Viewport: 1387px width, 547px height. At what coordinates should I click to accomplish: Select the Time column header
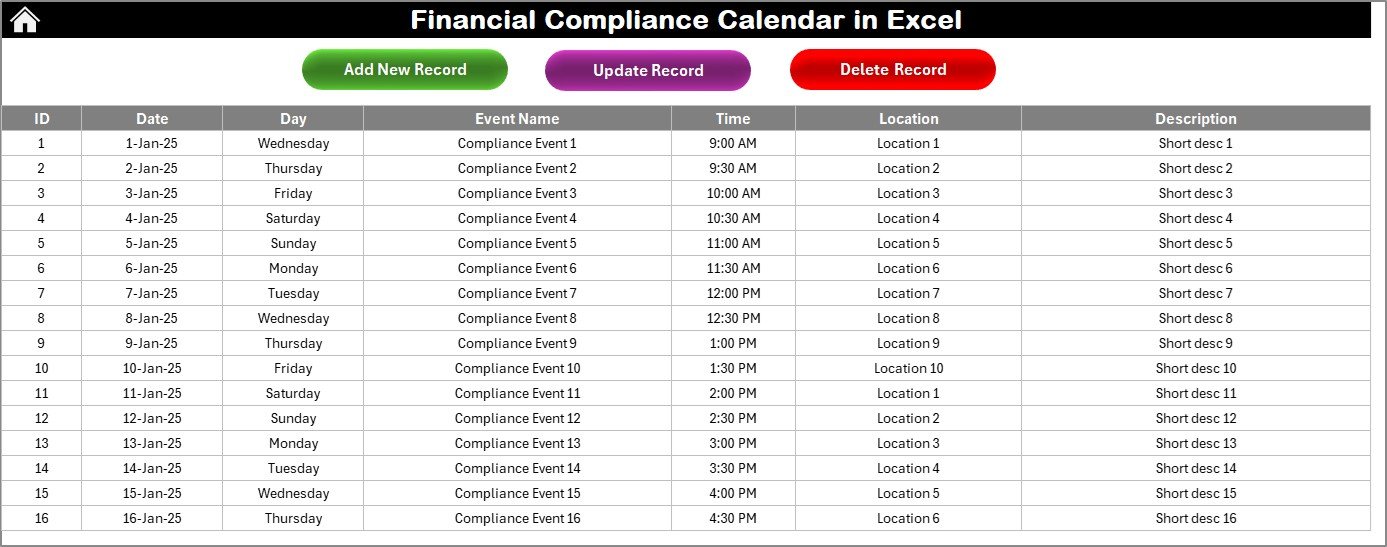coord(733,118)
